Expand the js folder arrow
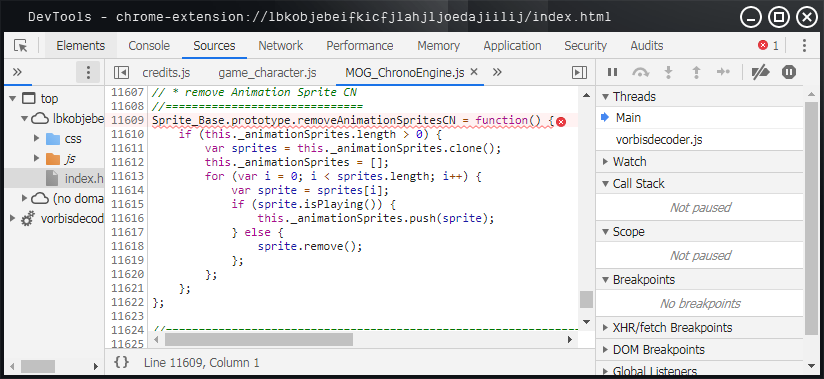 tap(36, 158)
